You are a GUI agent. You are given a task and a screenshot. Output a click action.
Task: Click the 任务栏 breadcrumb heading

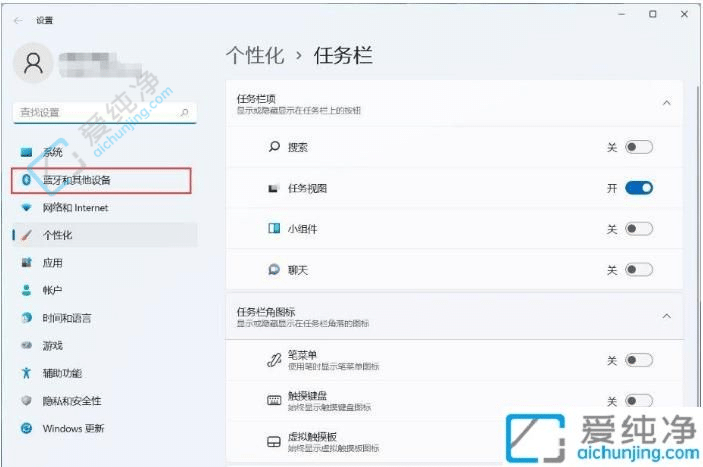[343, 56]
